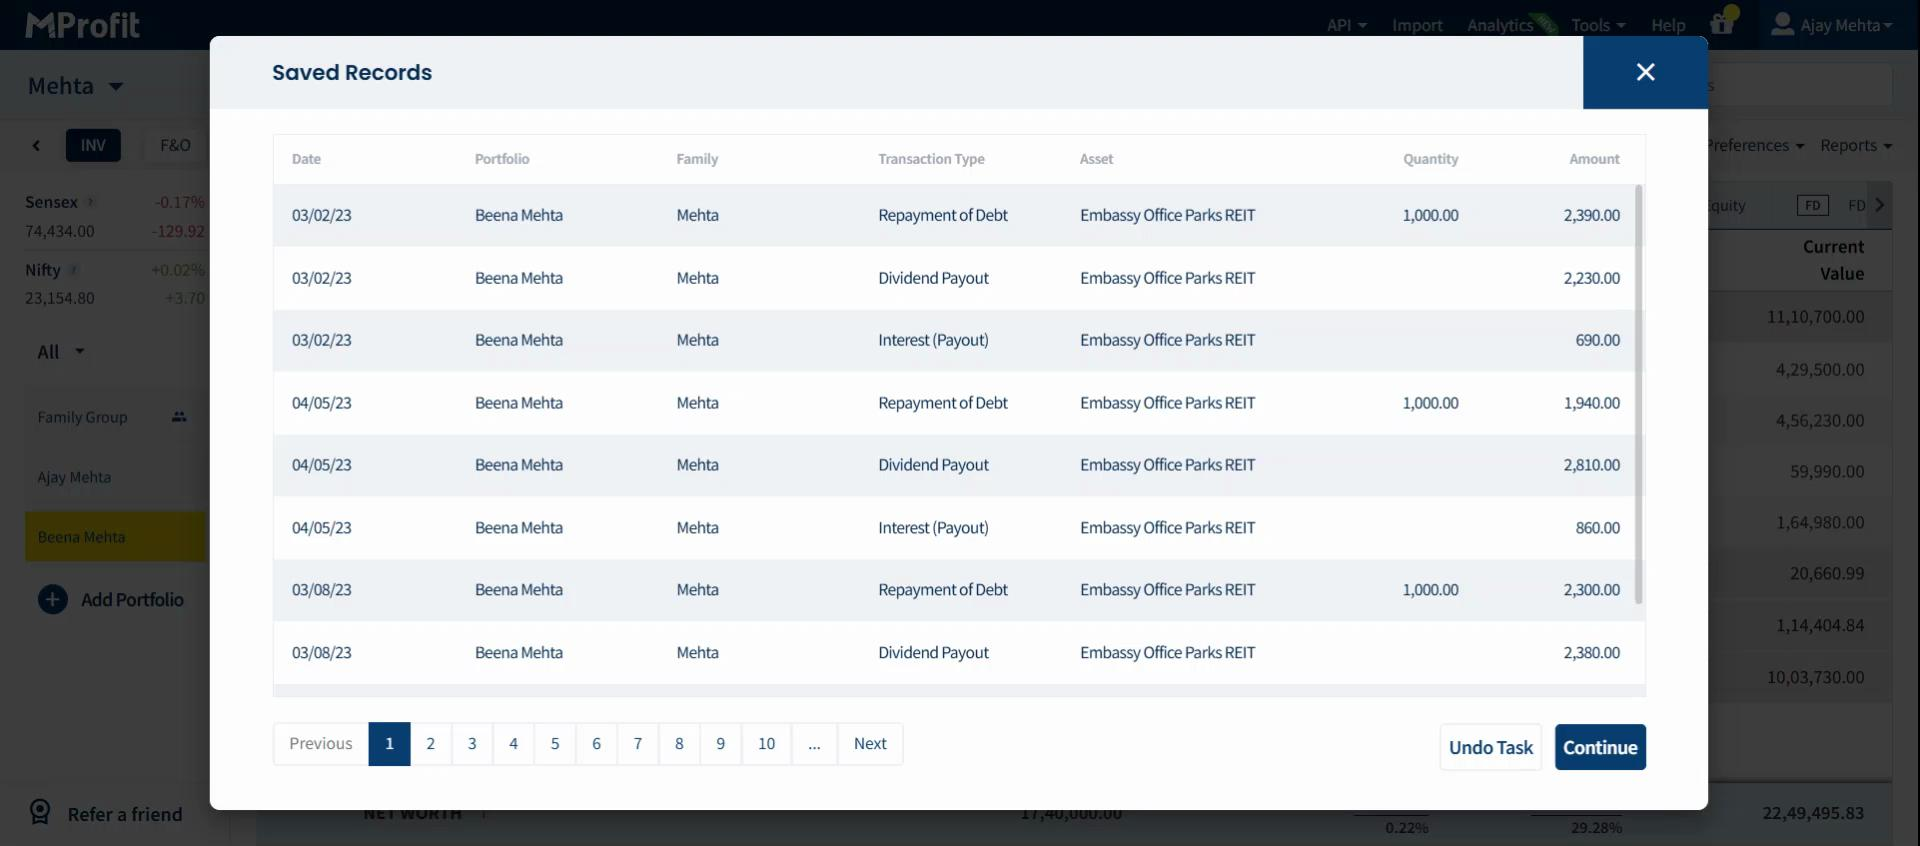Click the Amount column header
This screenshot has width=1920, height=846.
coord(1594,159)
